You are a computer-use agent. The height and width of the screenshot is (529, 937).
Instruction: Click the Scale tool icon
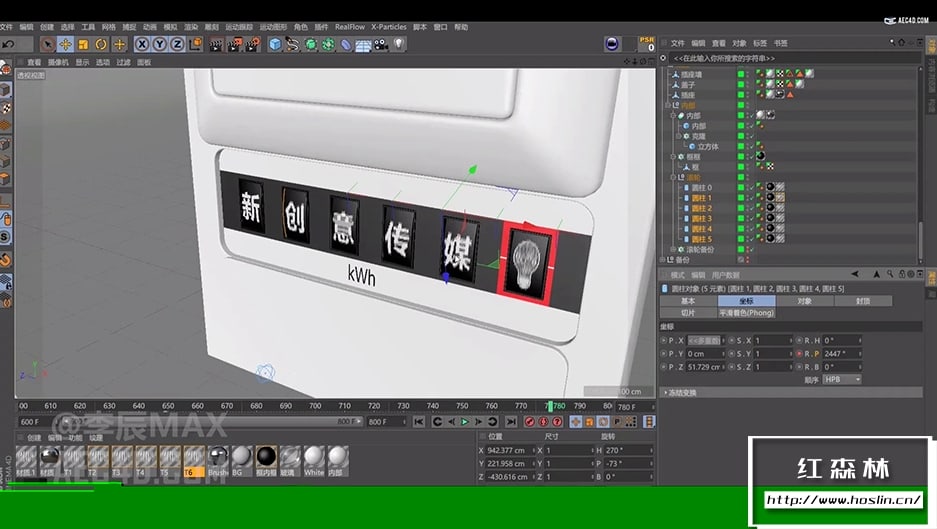coord(83,44)
